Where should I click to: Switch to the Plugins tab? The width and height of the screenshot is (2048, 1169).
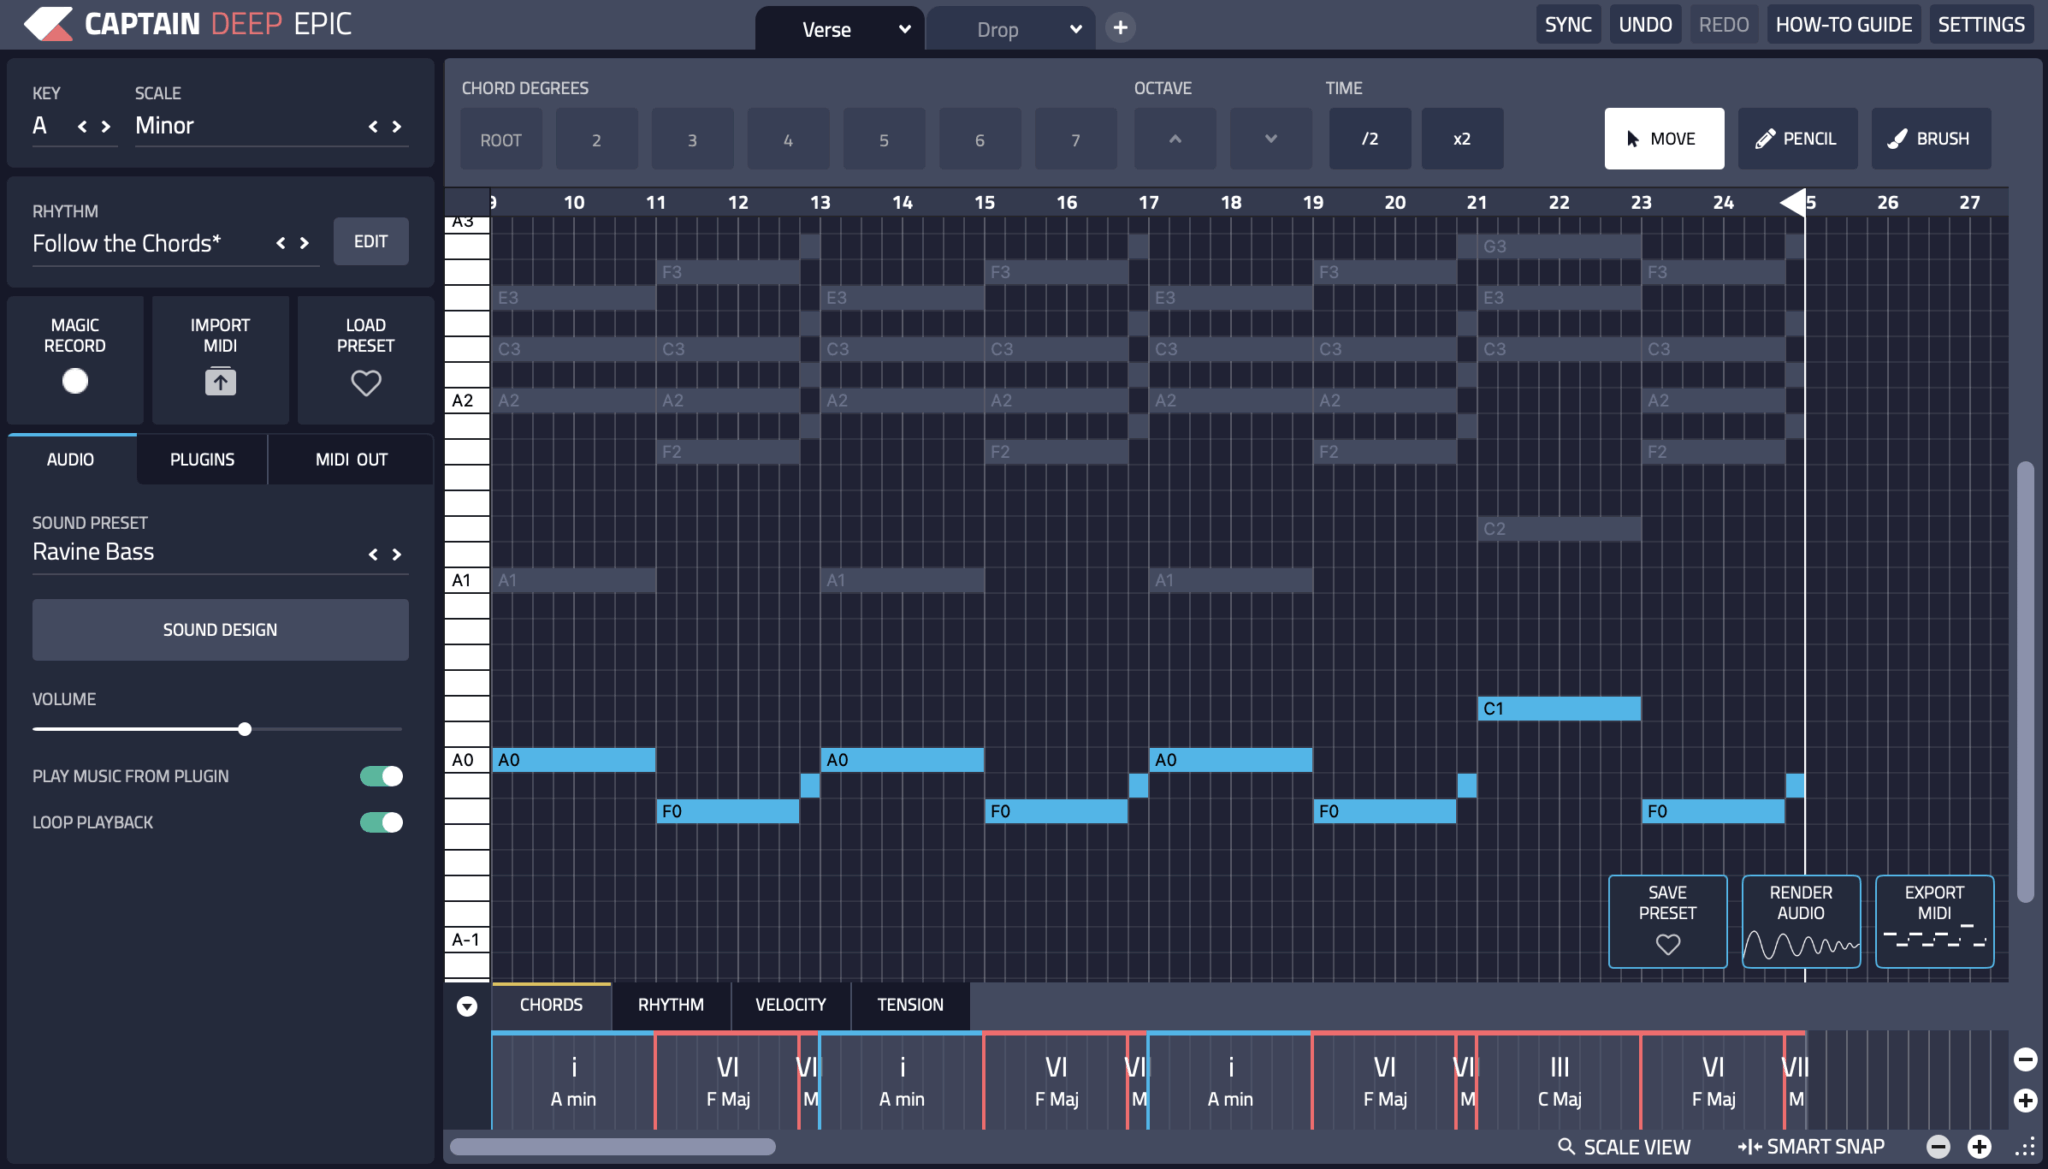click(x=202, y=459)
